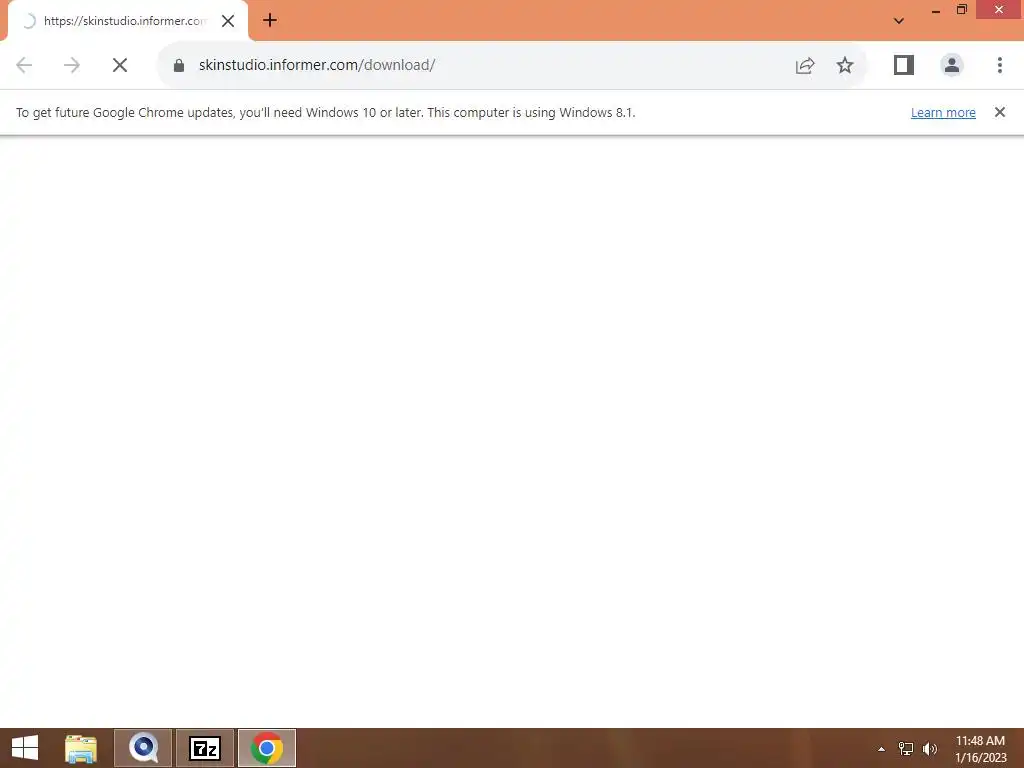Viewport: 1024px width, 768px height.
Task: Stop loading the page
Action: (x=120, y=65)
